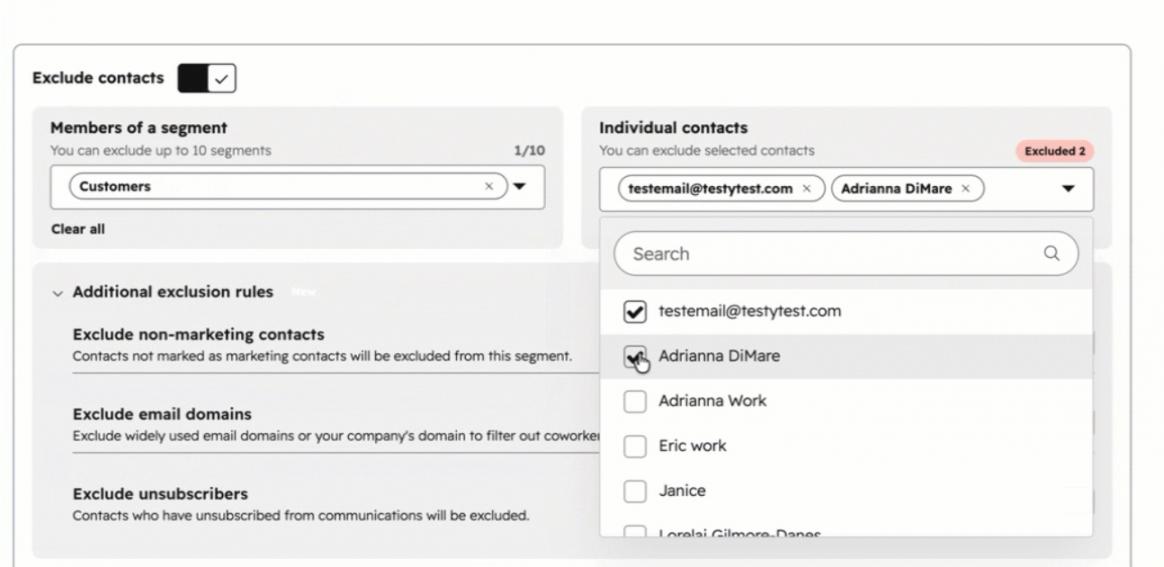Check the Adrianna Work checkbox

point(635,402)
